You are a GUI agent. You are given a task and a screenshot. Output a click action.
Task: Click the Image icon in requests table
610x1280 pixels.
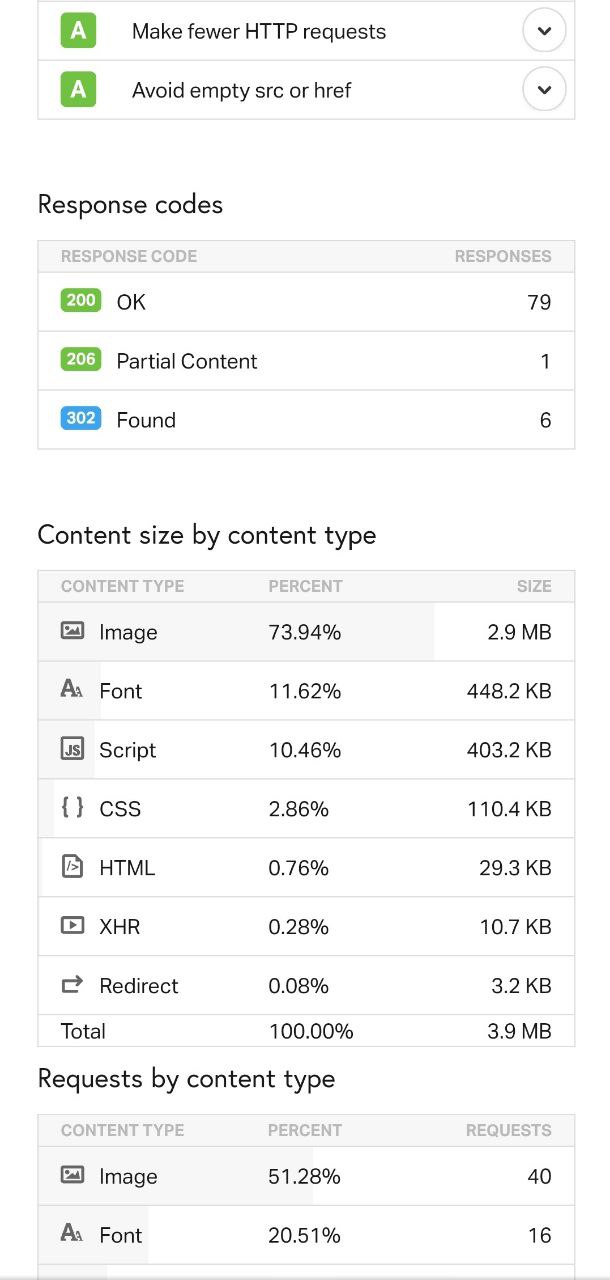tap(72, 1175)
